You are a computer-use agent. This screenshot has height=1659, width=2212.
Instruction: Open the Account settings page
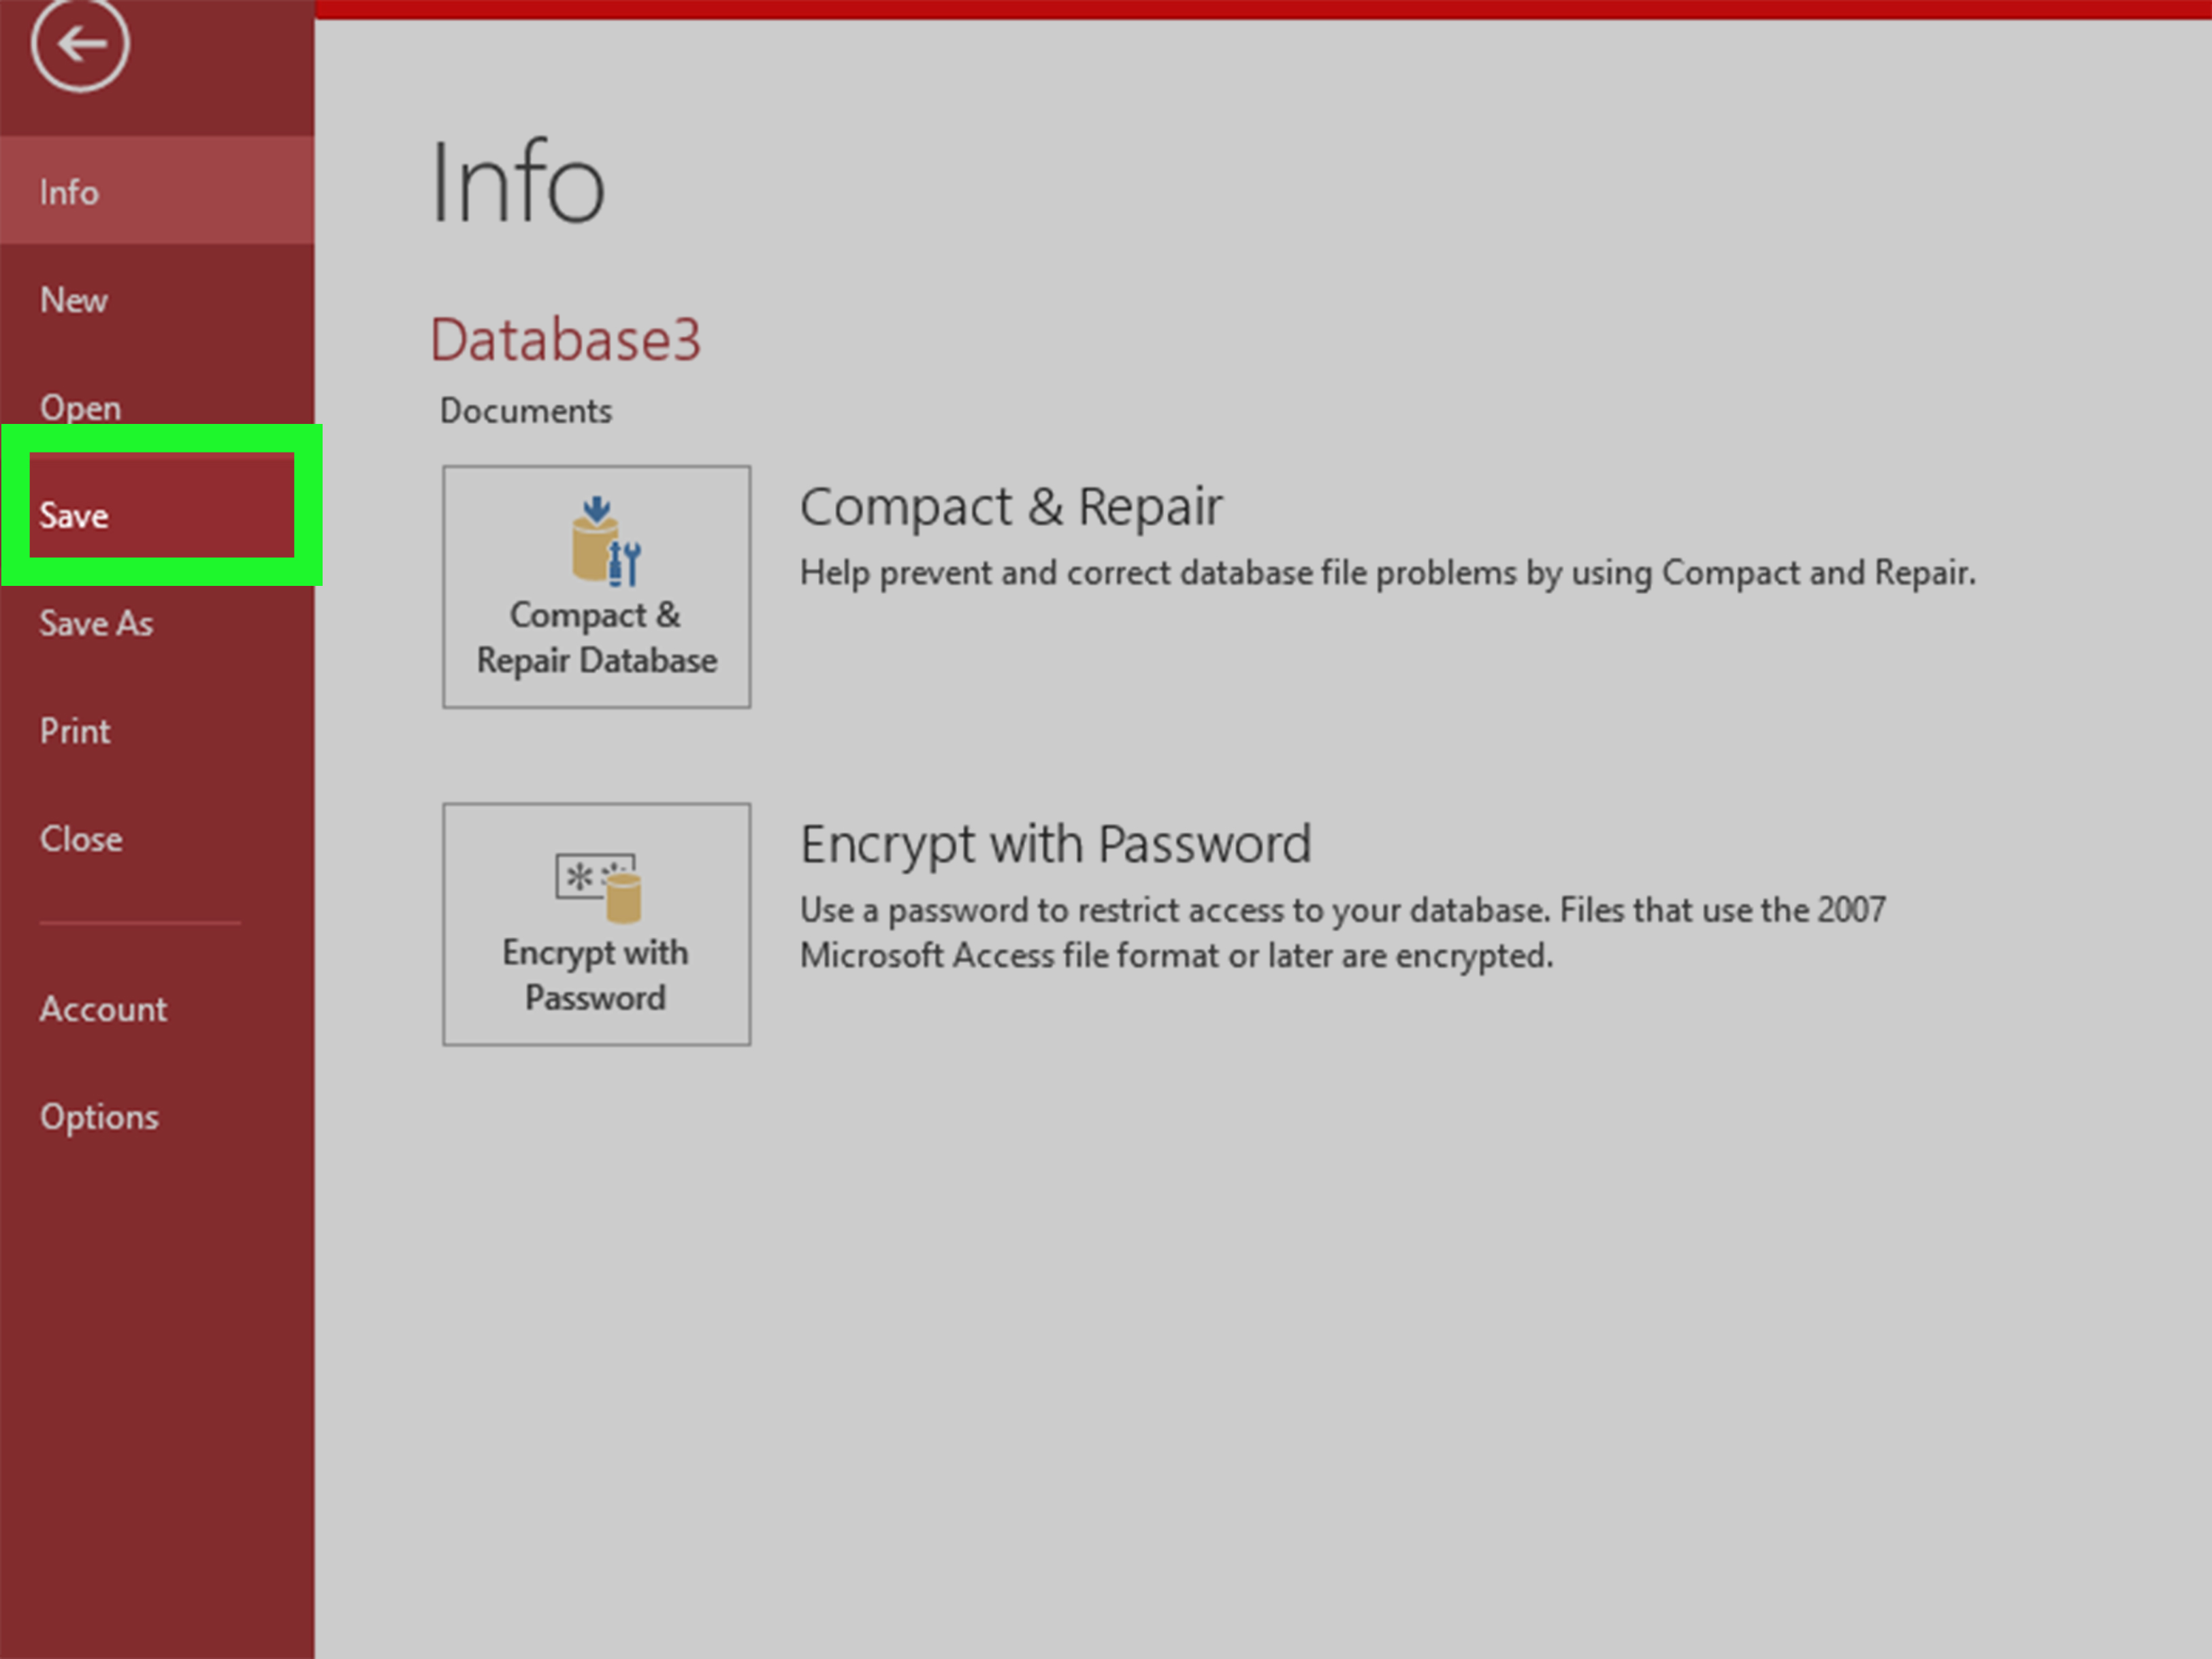(103, 1009)
